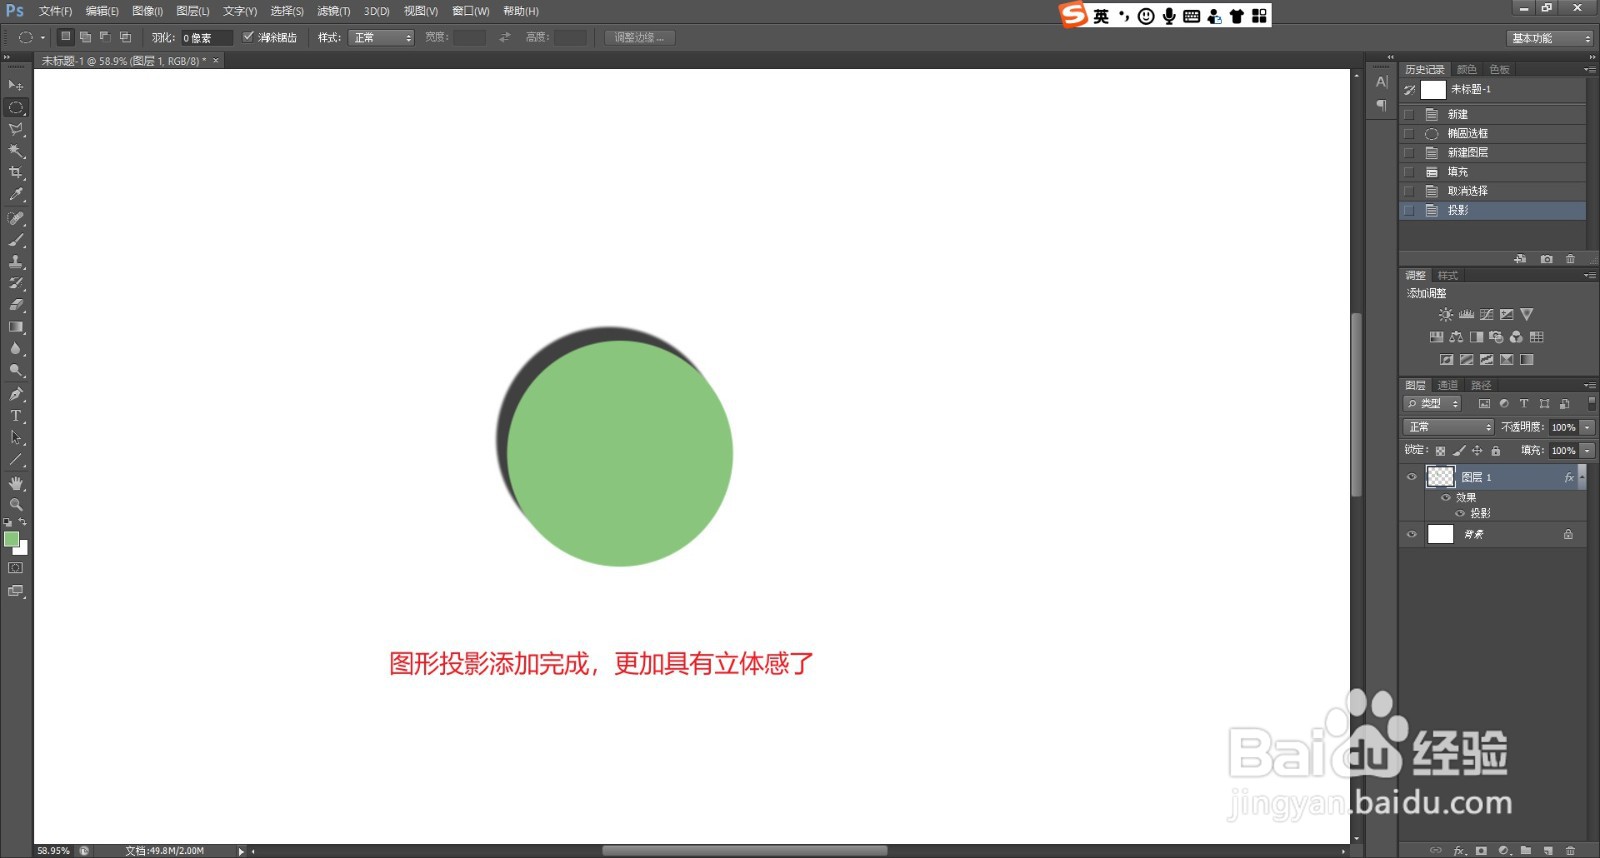Click the Dodge tool icon

[16, 371]
